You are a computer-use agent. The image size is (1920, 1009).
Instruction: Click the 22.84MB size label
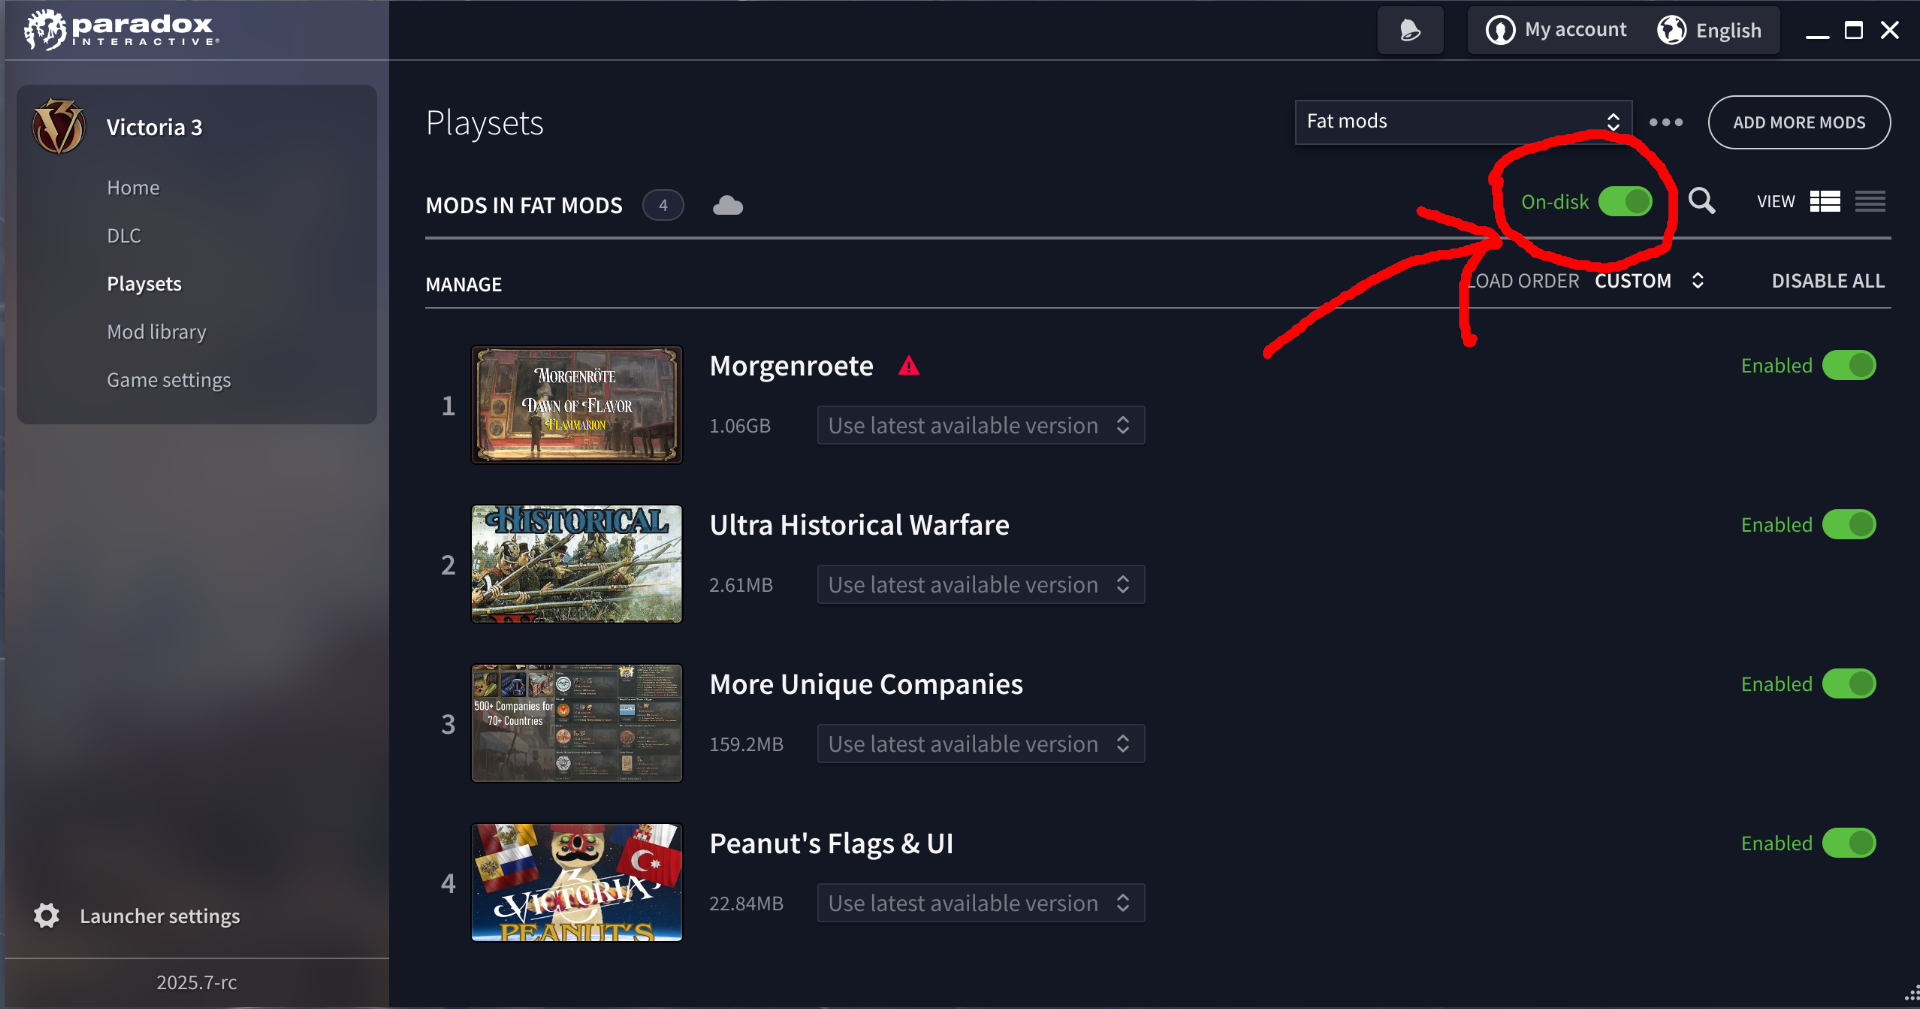click(x=746, y=904)
